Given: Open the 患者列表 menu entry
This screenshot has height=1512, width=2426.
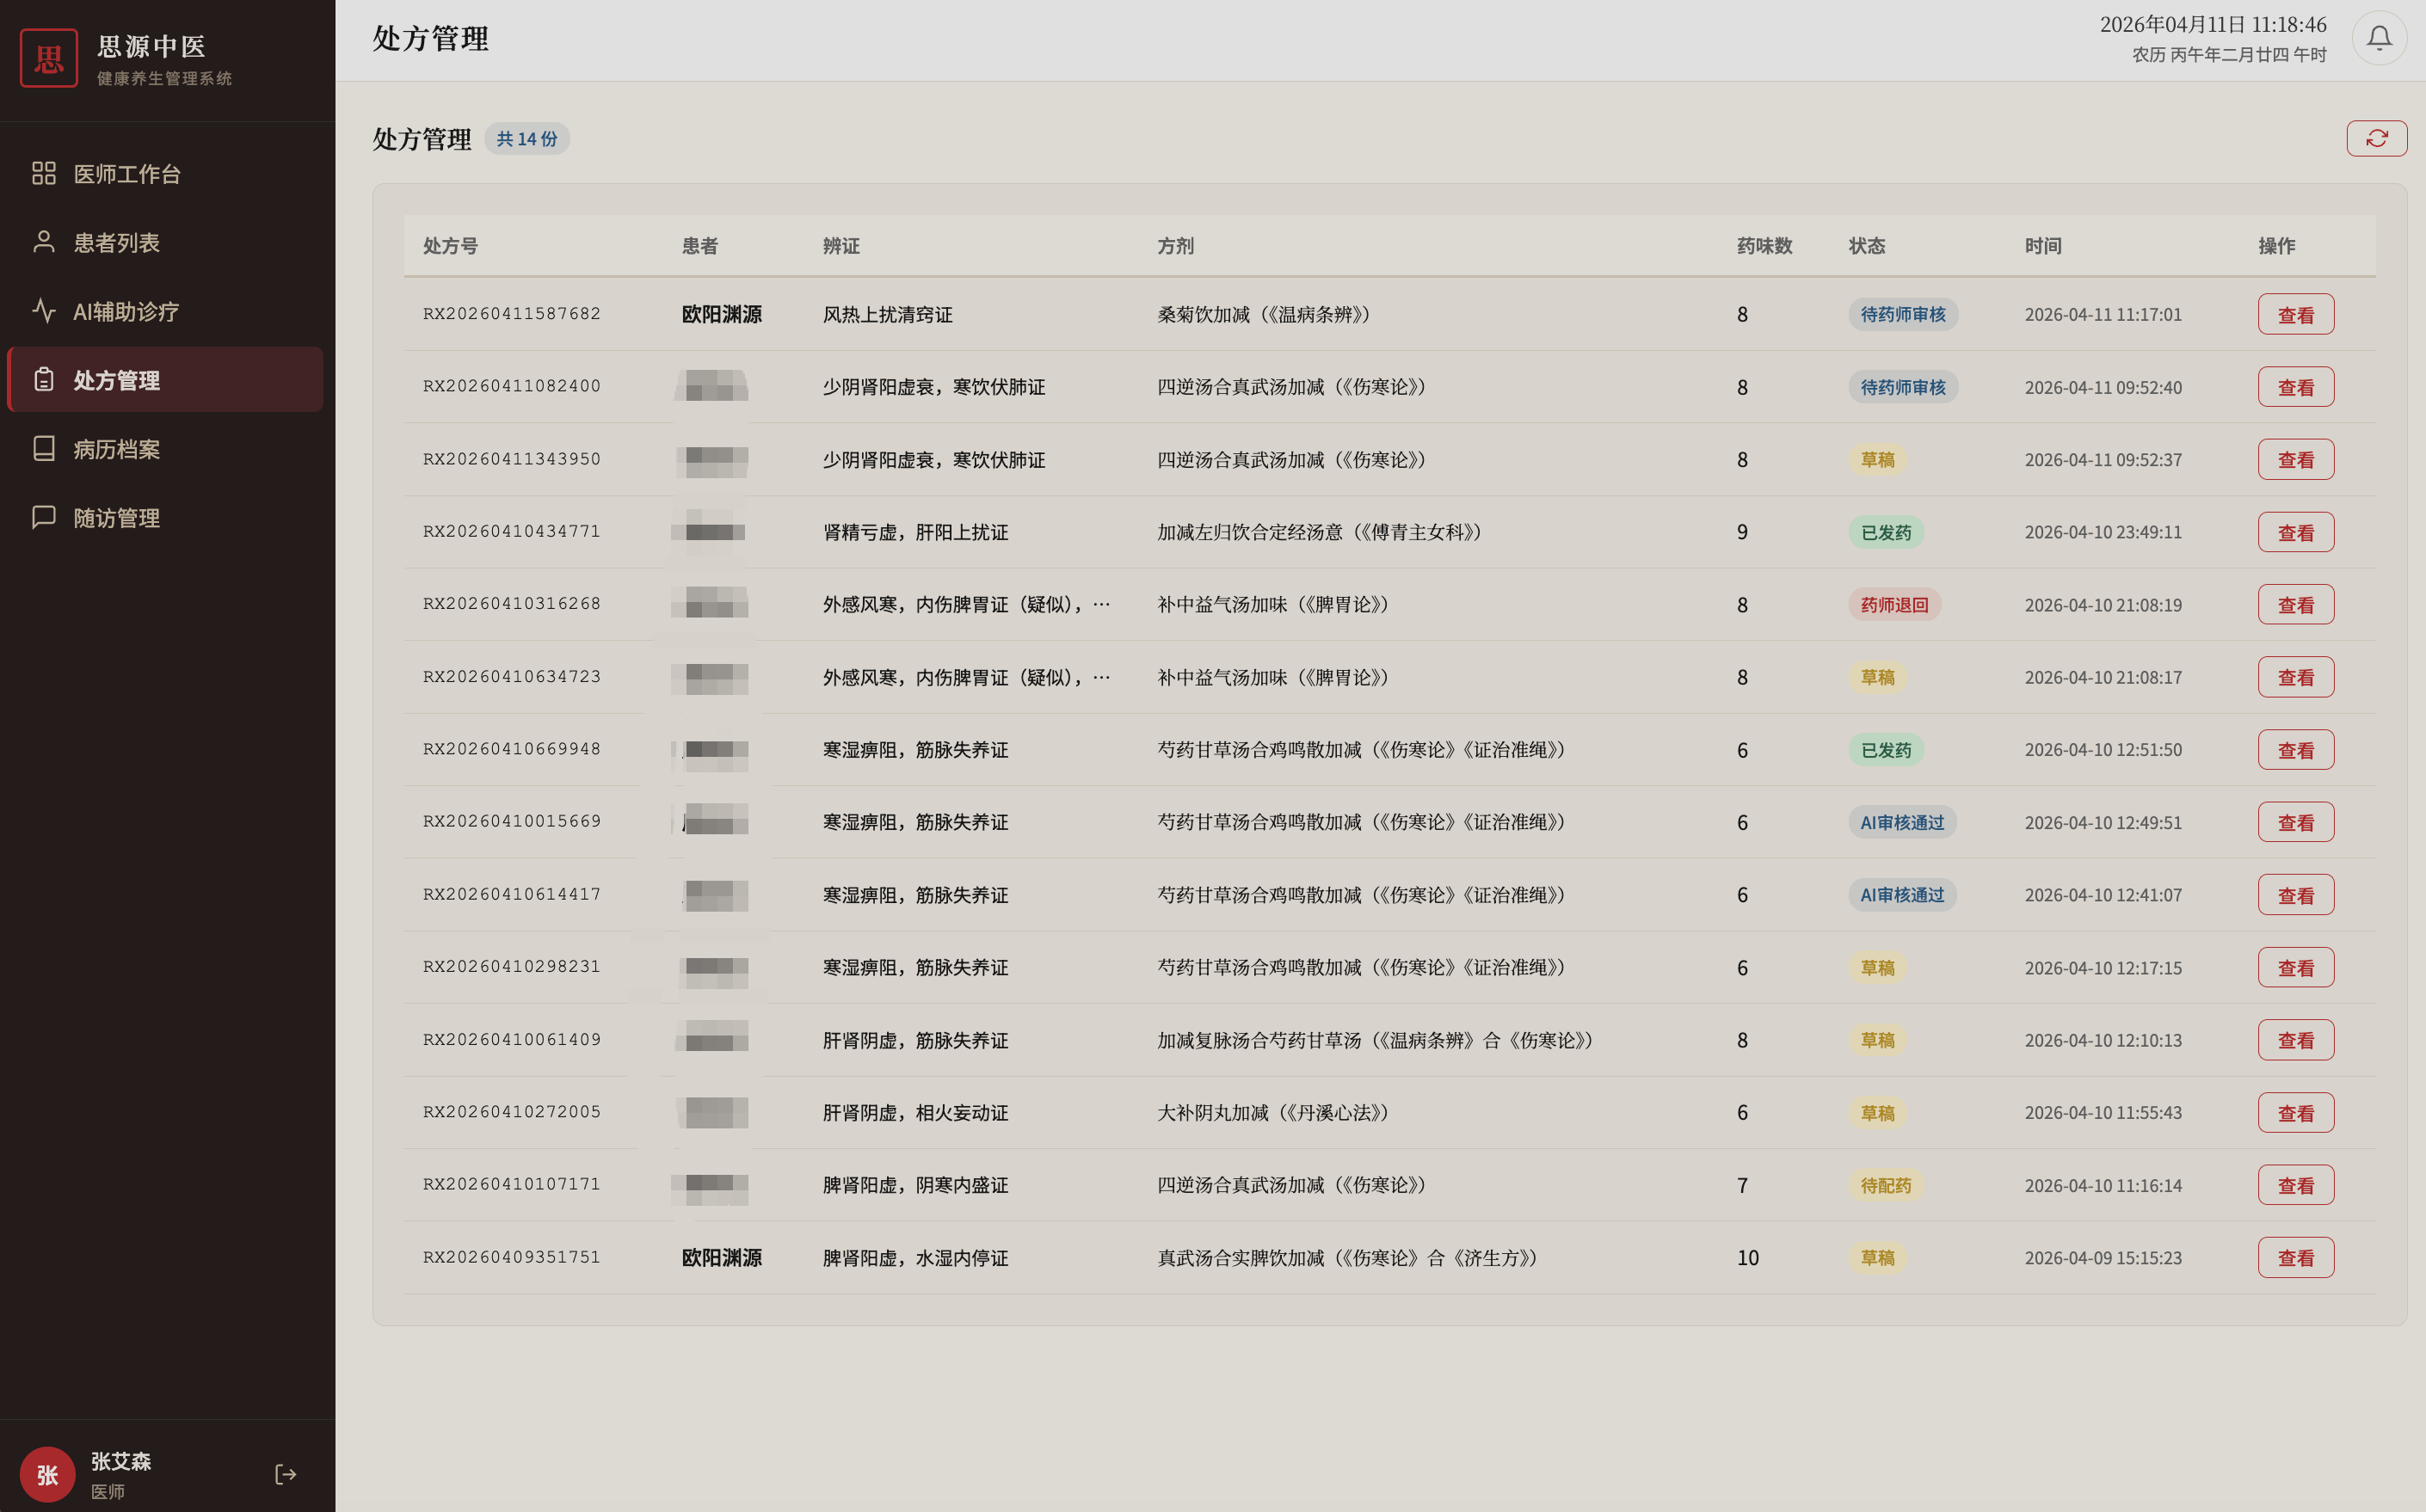Looking at the screenshot, I should 117,242.
